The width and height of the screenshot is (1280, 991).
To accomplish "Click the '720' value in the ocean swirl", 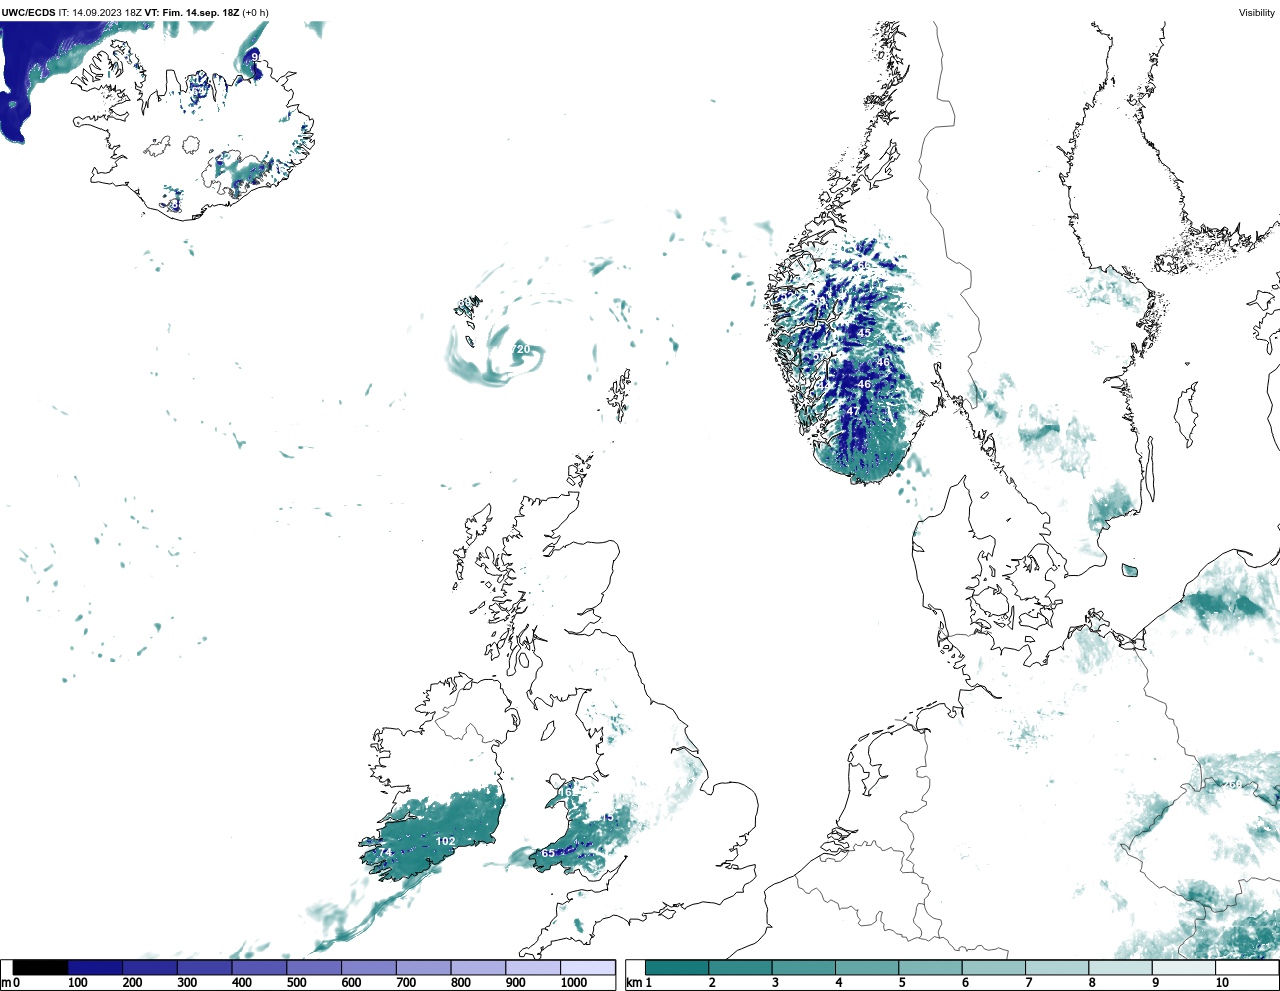I will [521, 349].
